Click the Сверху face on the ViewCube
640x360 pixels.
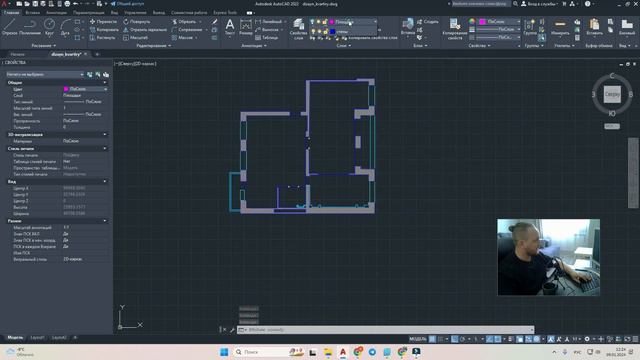[x=612, y=94]
